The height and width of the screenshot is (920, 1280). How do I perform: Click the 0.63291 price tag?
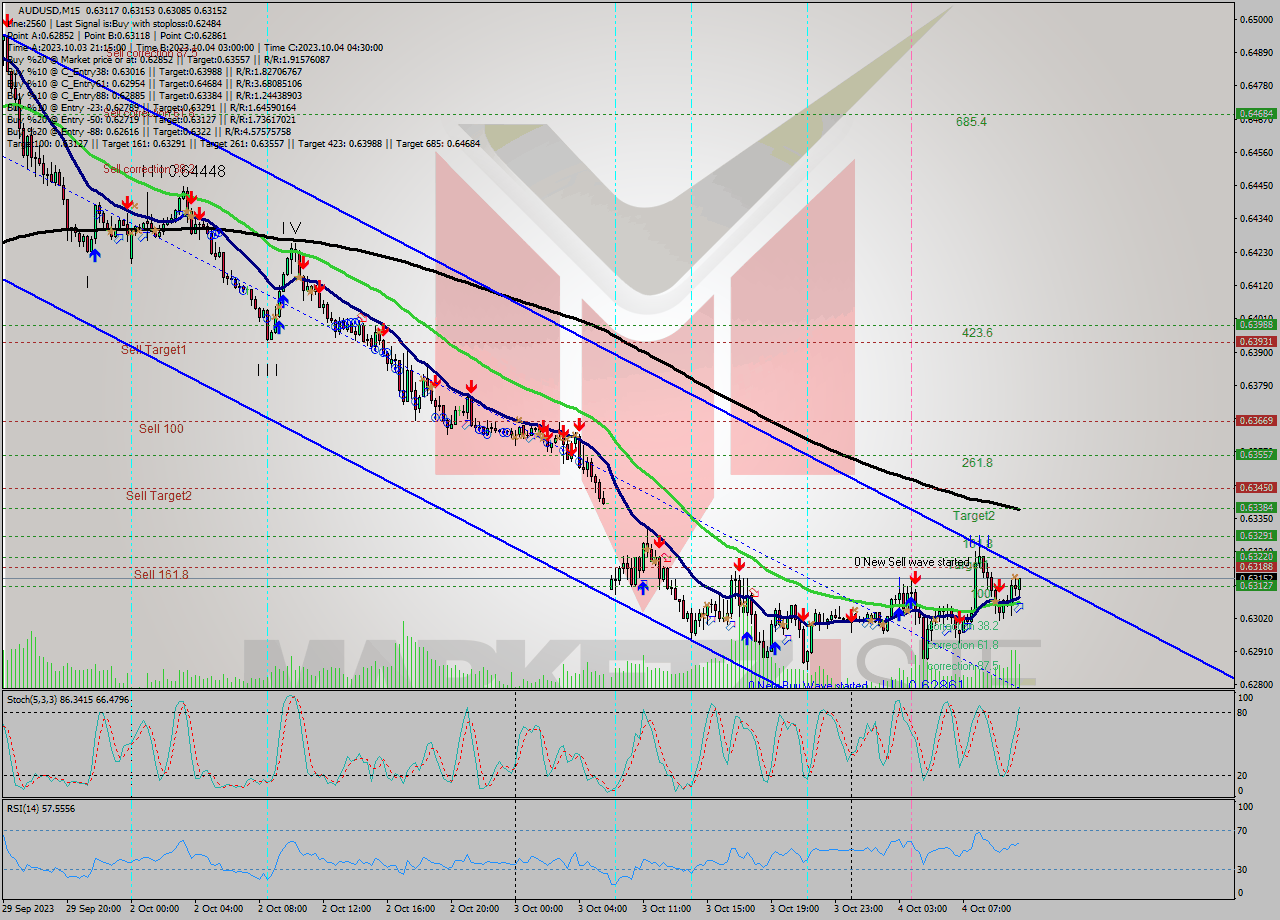click(1256, 535)
